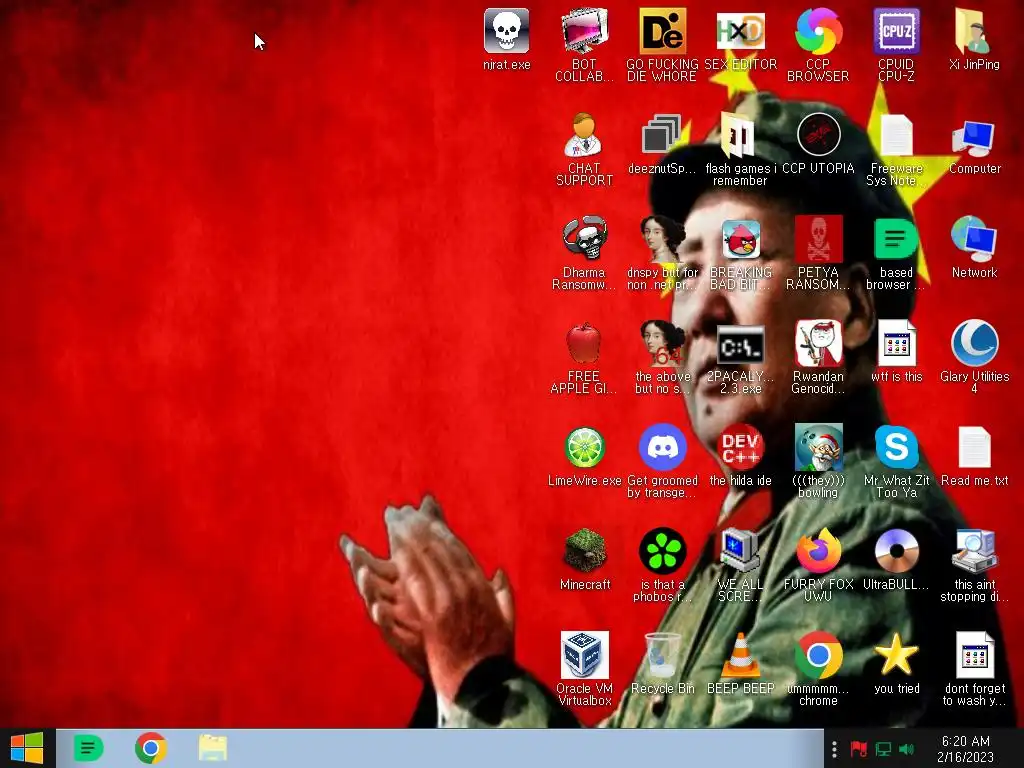Viewport: 1024px width, 768px height.
Task: Open Freeware Sys Note file
Action: [897, 135]
